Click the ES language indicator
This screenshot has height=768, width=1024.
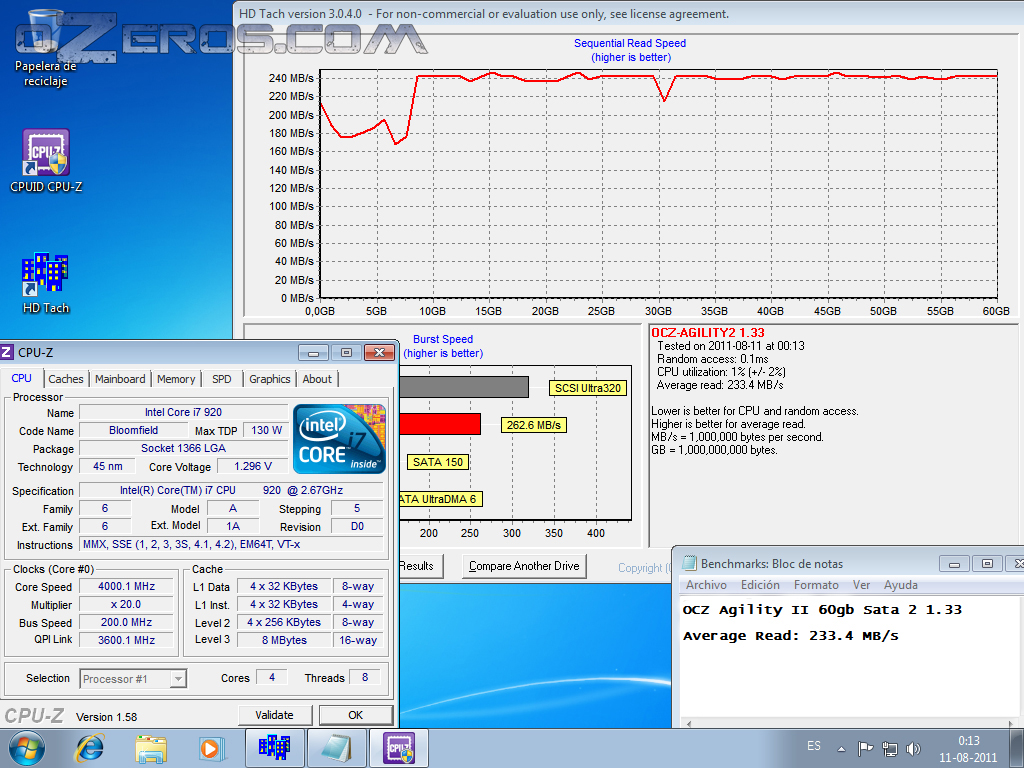pyautogui.click(x=814, y=746)
